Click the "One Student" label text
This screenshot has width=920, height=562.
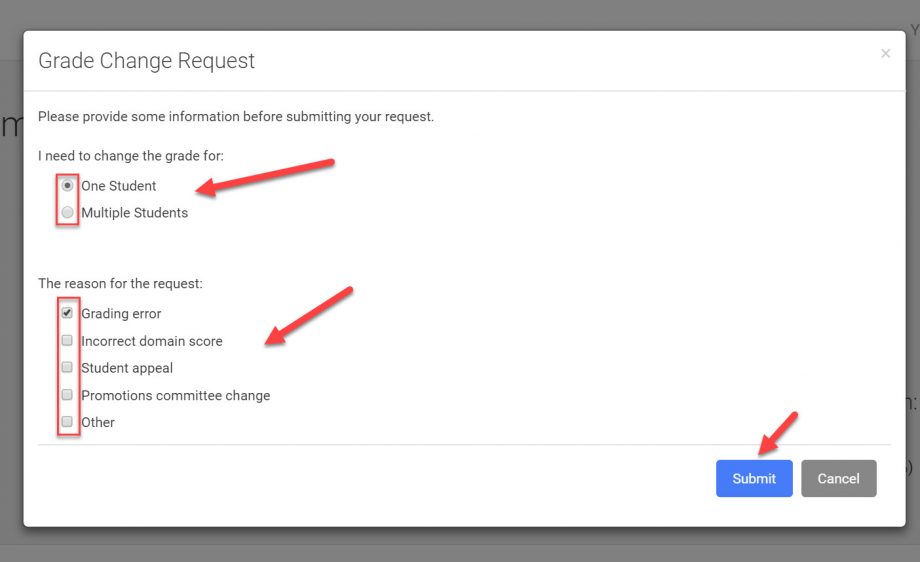pos(119,186)
